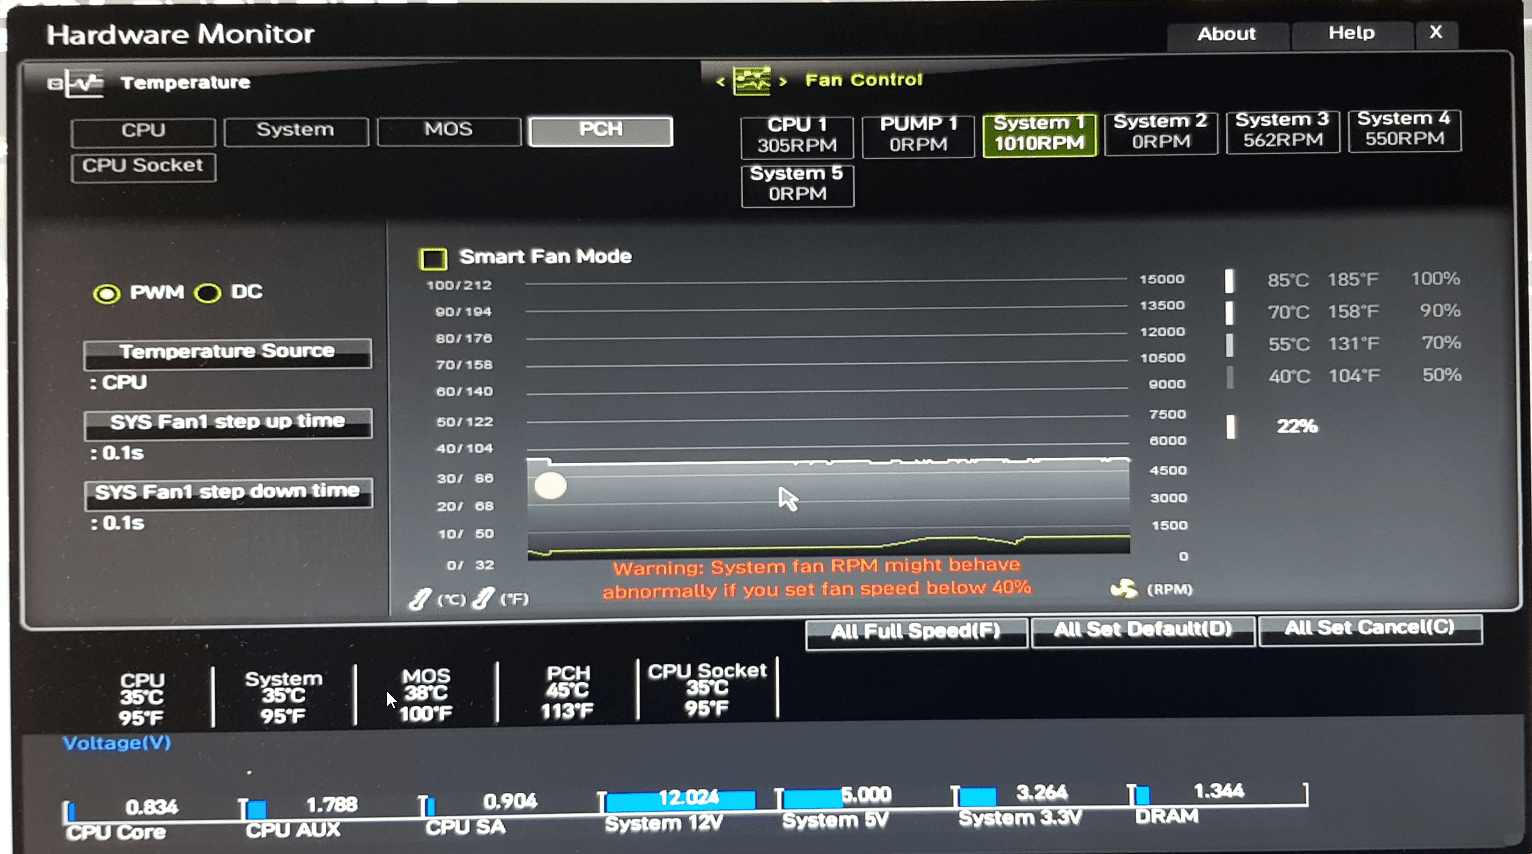Click the 15000 RPM axis label
The height and width of the screenshot is (854, 1532).
(x=1162, y=279)
